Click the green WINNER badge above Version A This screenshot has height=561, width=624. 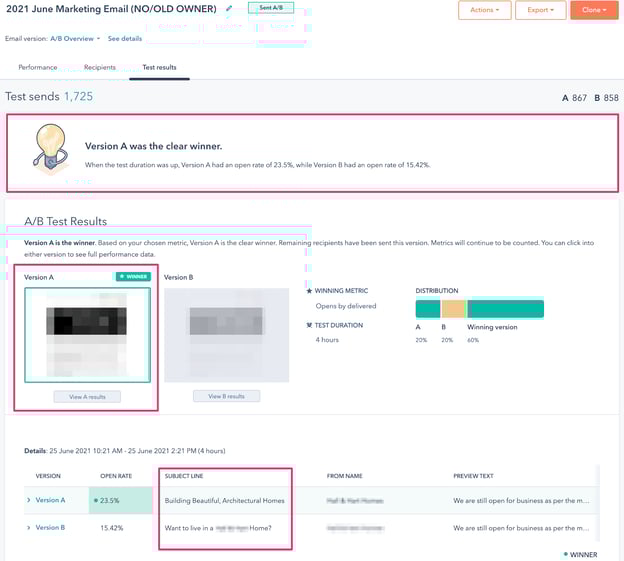tap(132, 276)
